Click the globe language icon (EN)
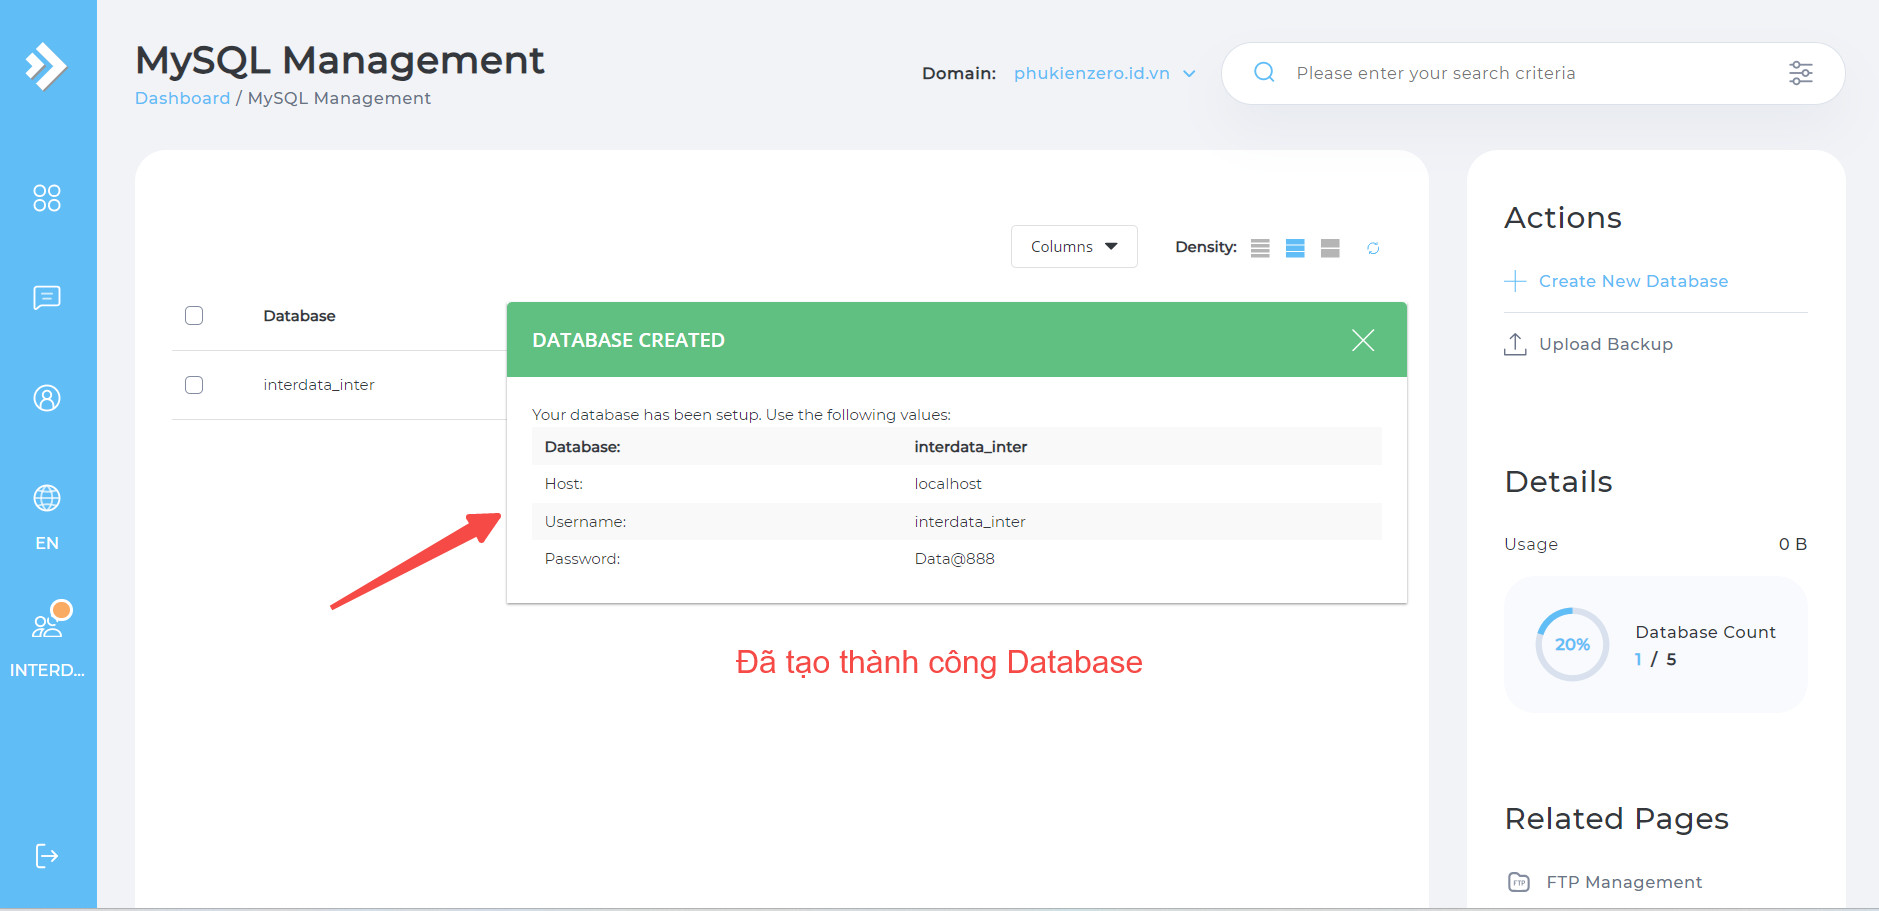This screenshot has height=911, width=1879. pyautogui.click(x=47, y=498)
